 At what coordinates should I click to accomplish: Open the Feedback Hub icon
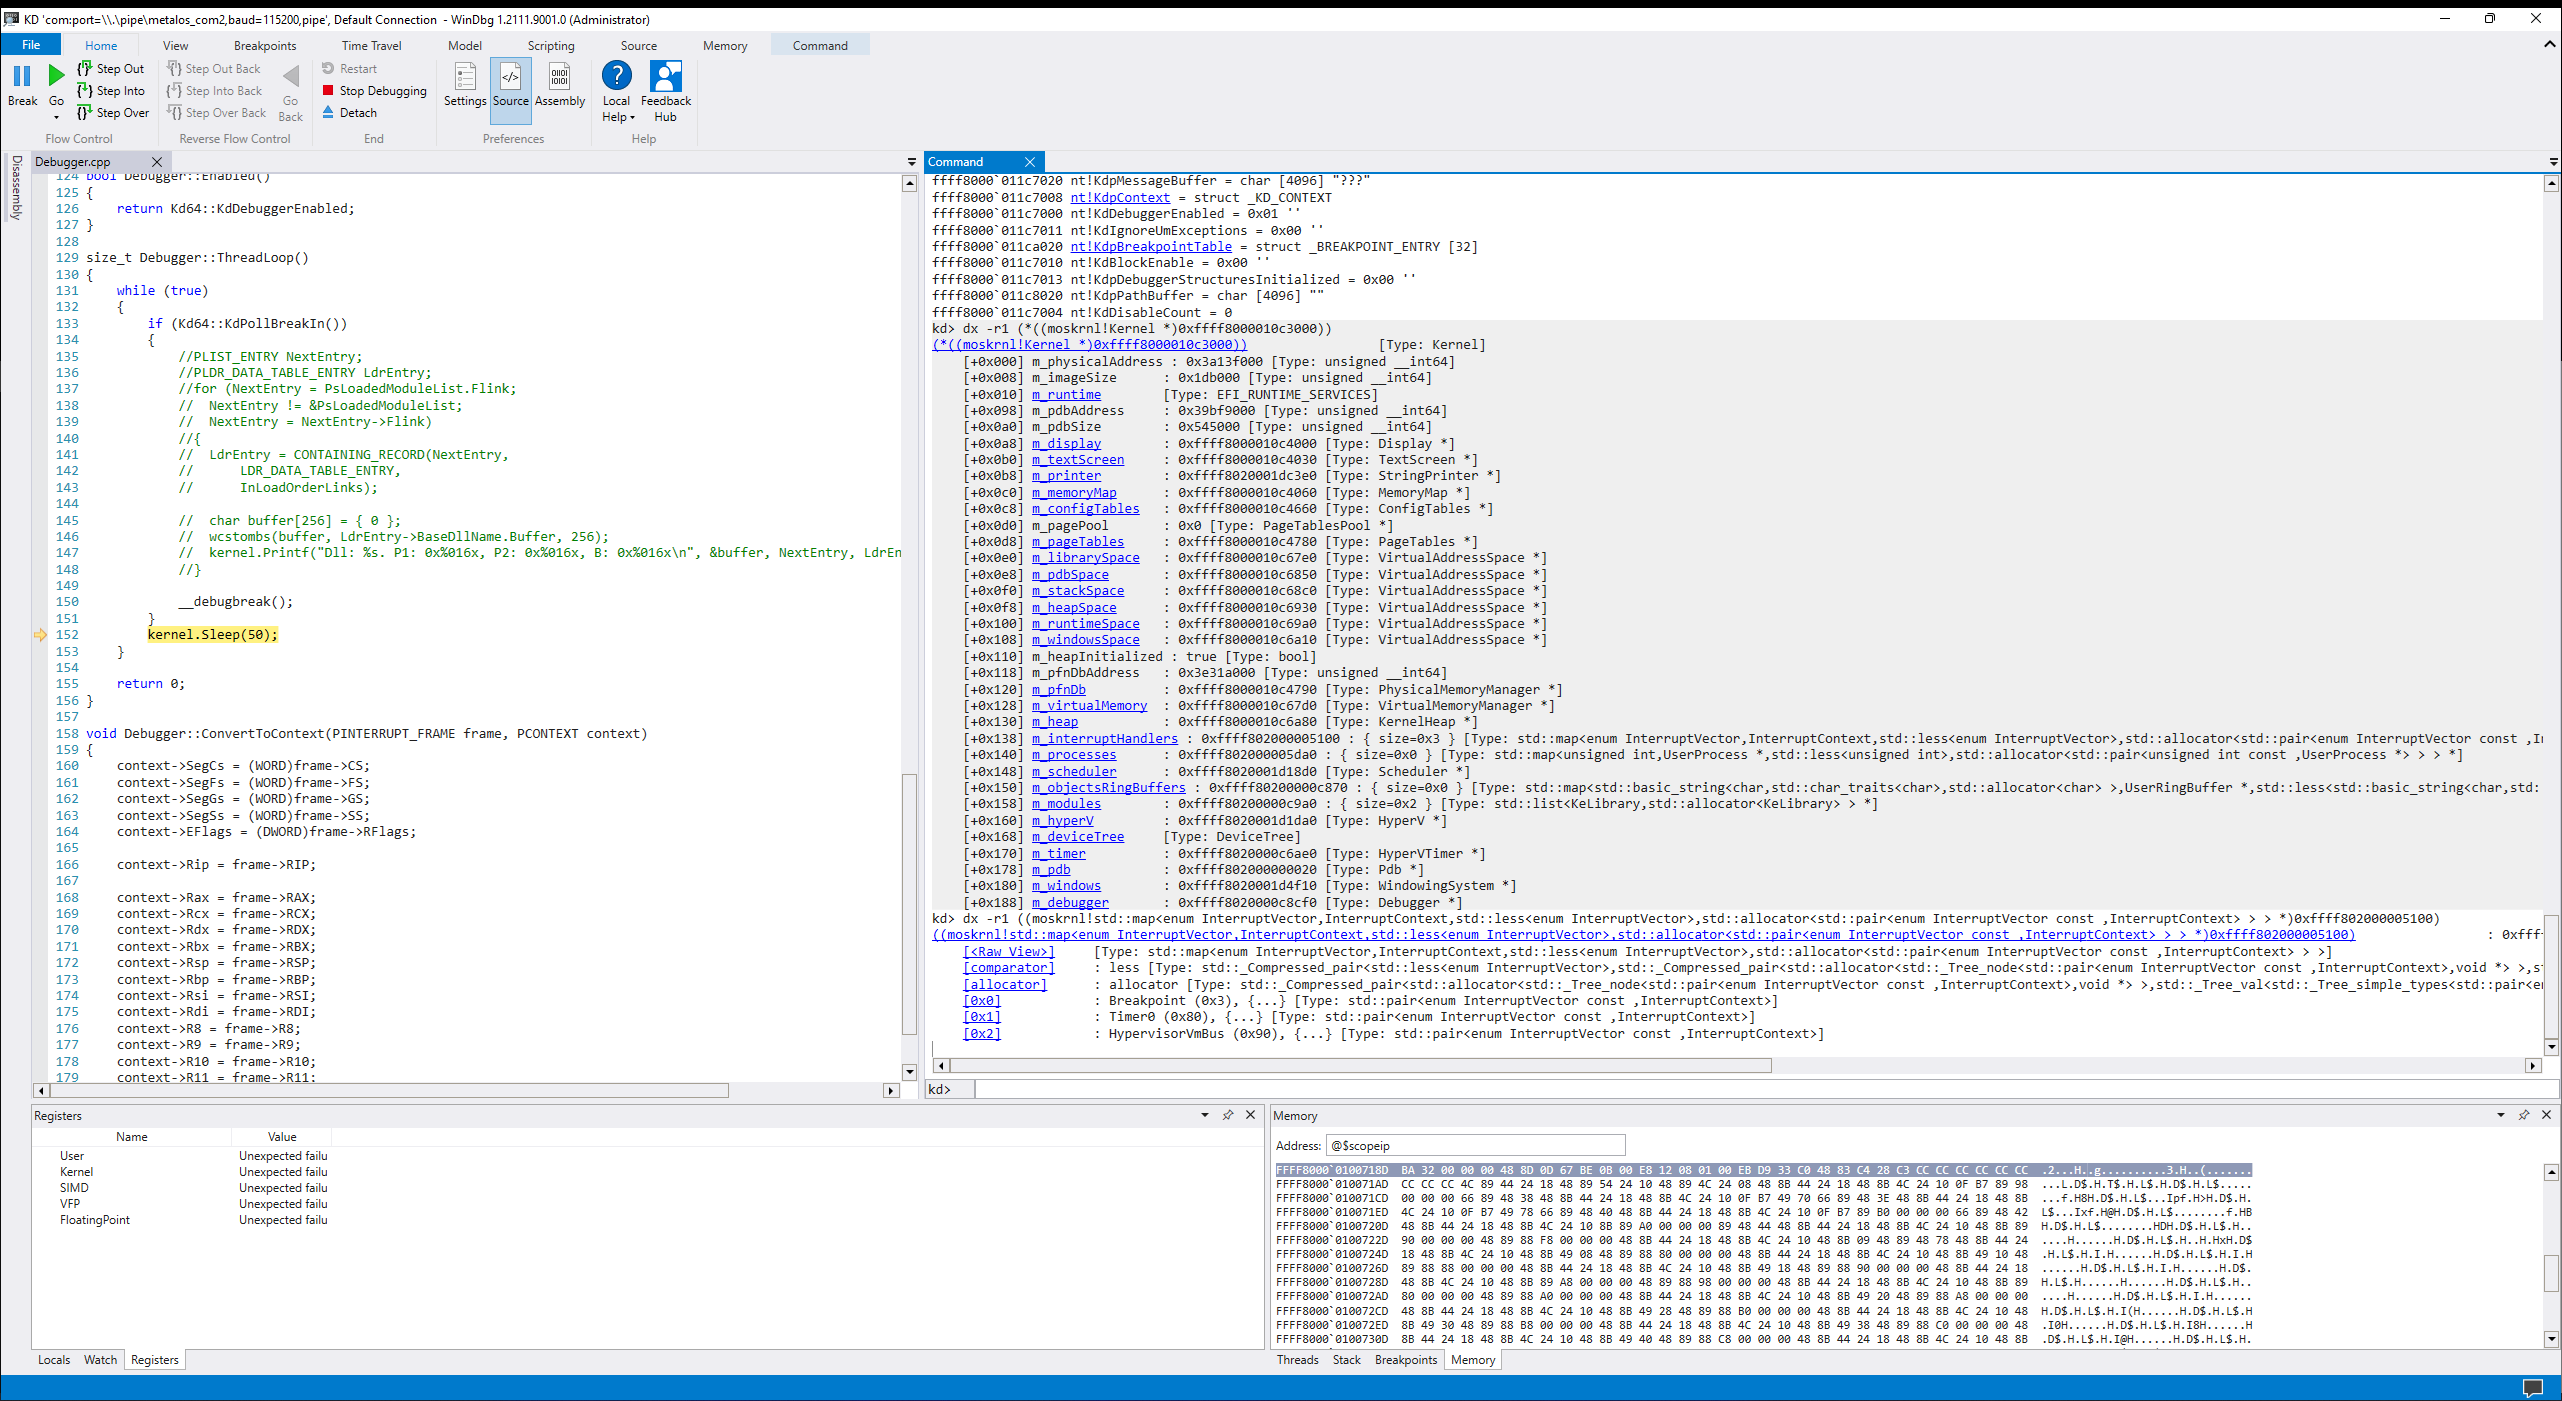pos(665,78)
